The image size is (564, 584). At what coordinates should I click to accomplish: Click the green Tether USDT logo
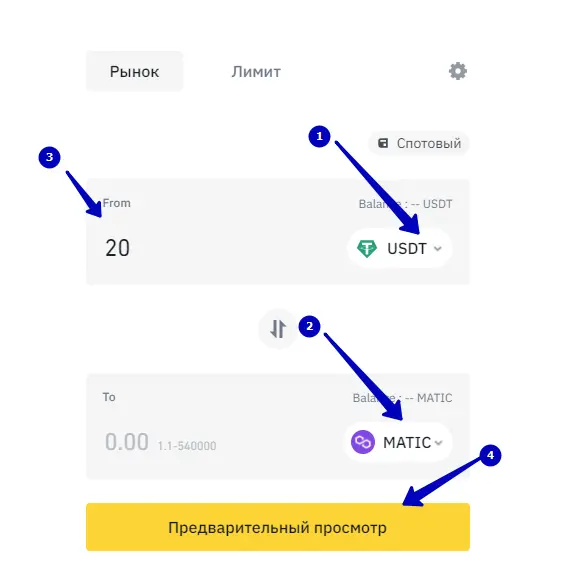367,248
